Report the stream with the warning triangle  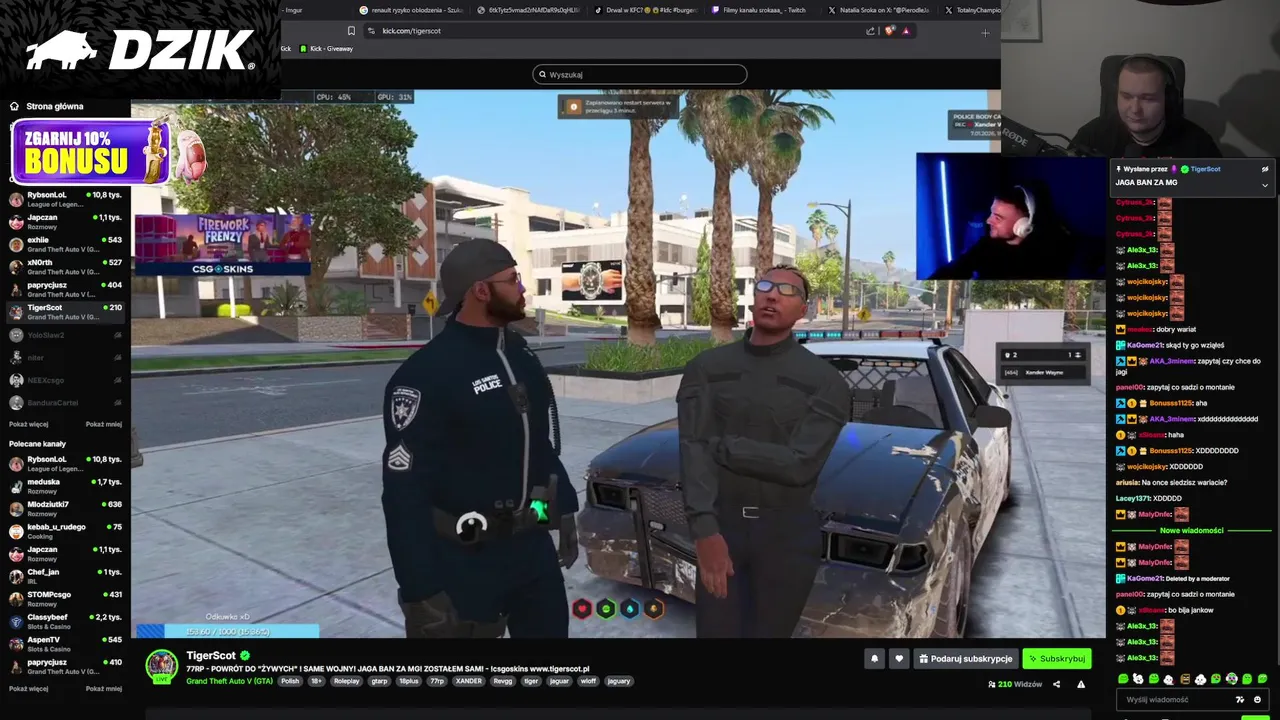[1081, 684]
